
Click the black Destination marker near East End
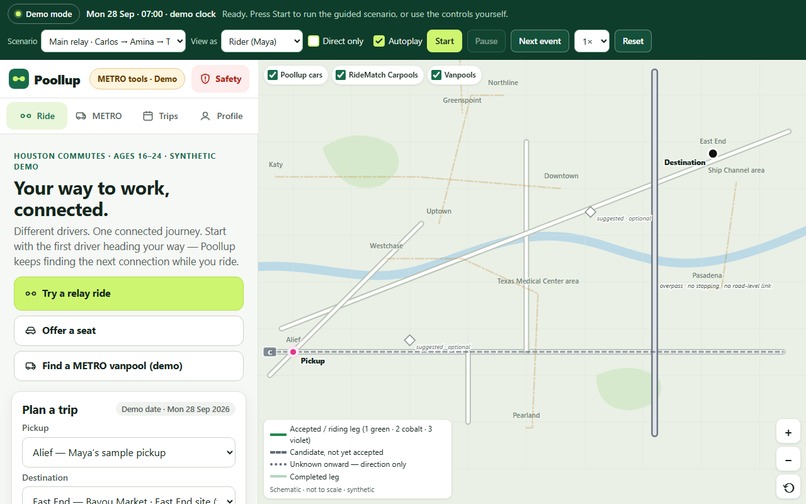click(x=713, y=153)
